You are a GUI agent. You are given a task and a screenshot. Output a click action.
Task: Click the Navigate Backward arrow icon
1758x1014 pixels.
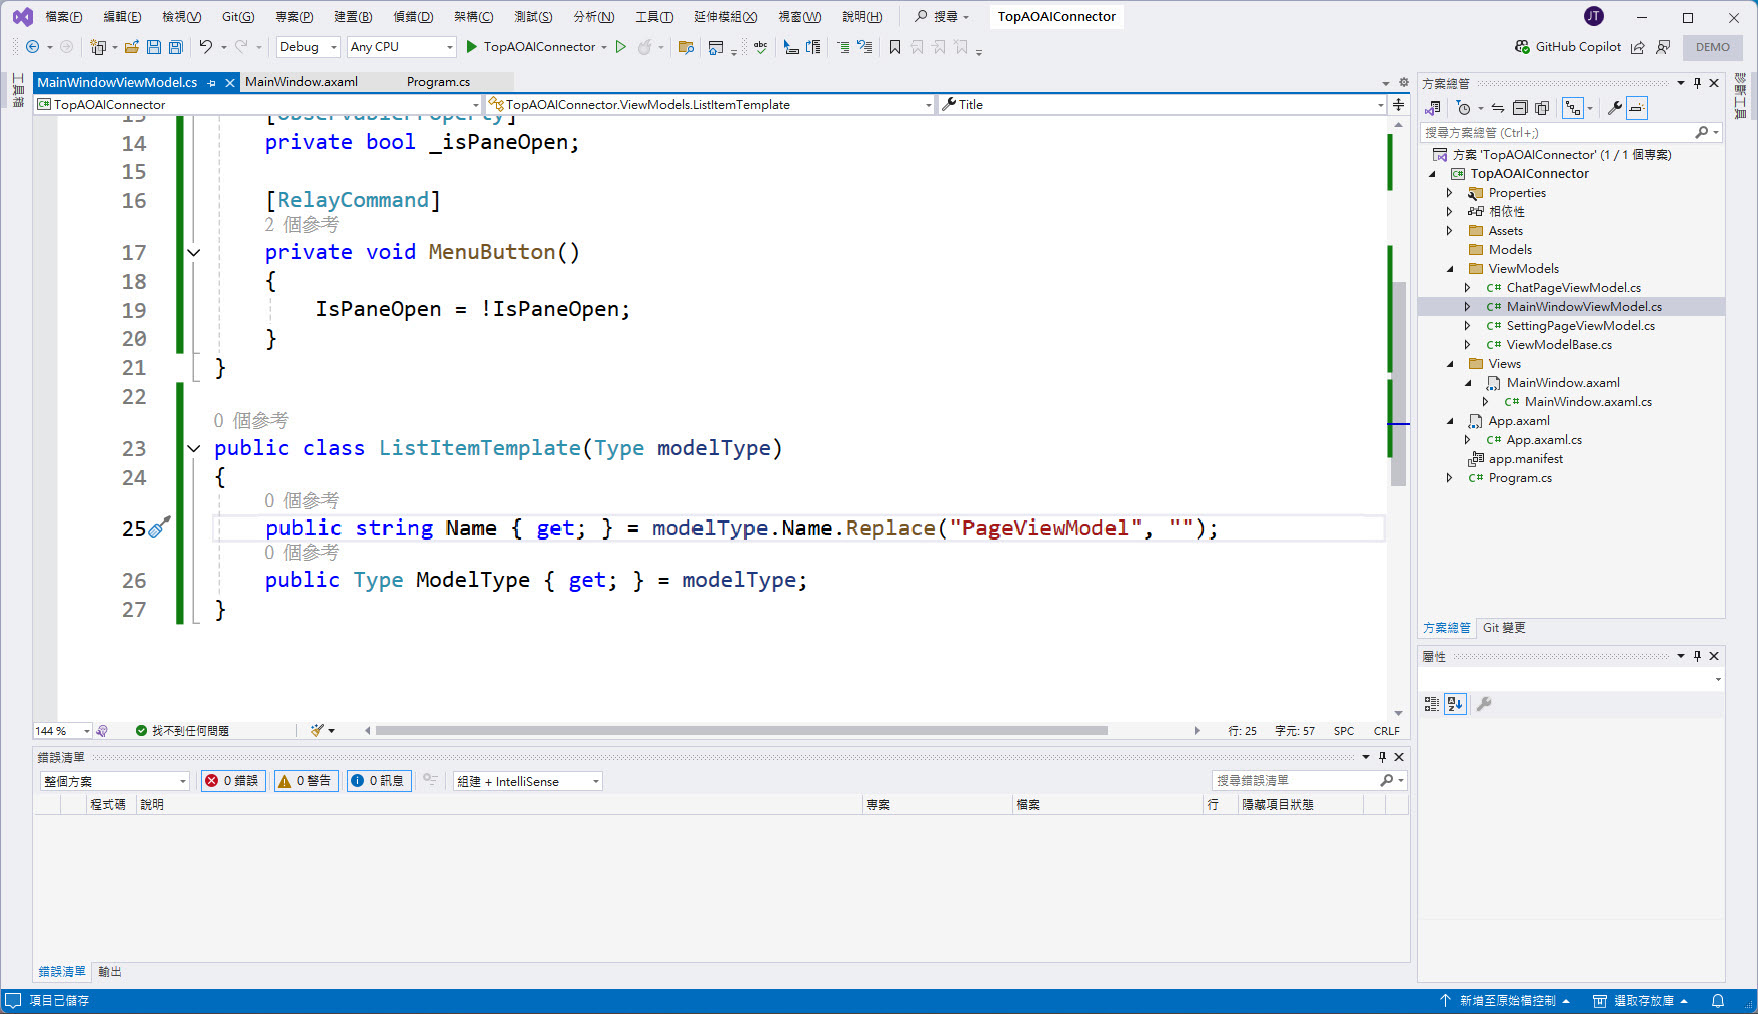32,47
